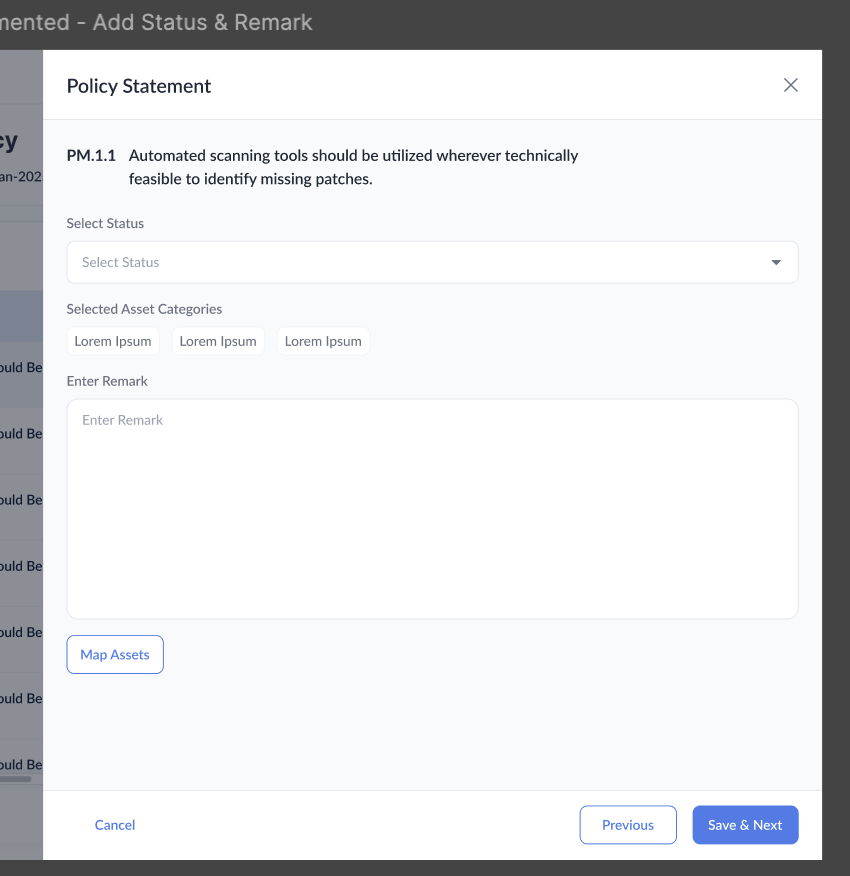Click the horizontal scrollbar behind the dialog
850x876 pixels.
pos(16,778)
